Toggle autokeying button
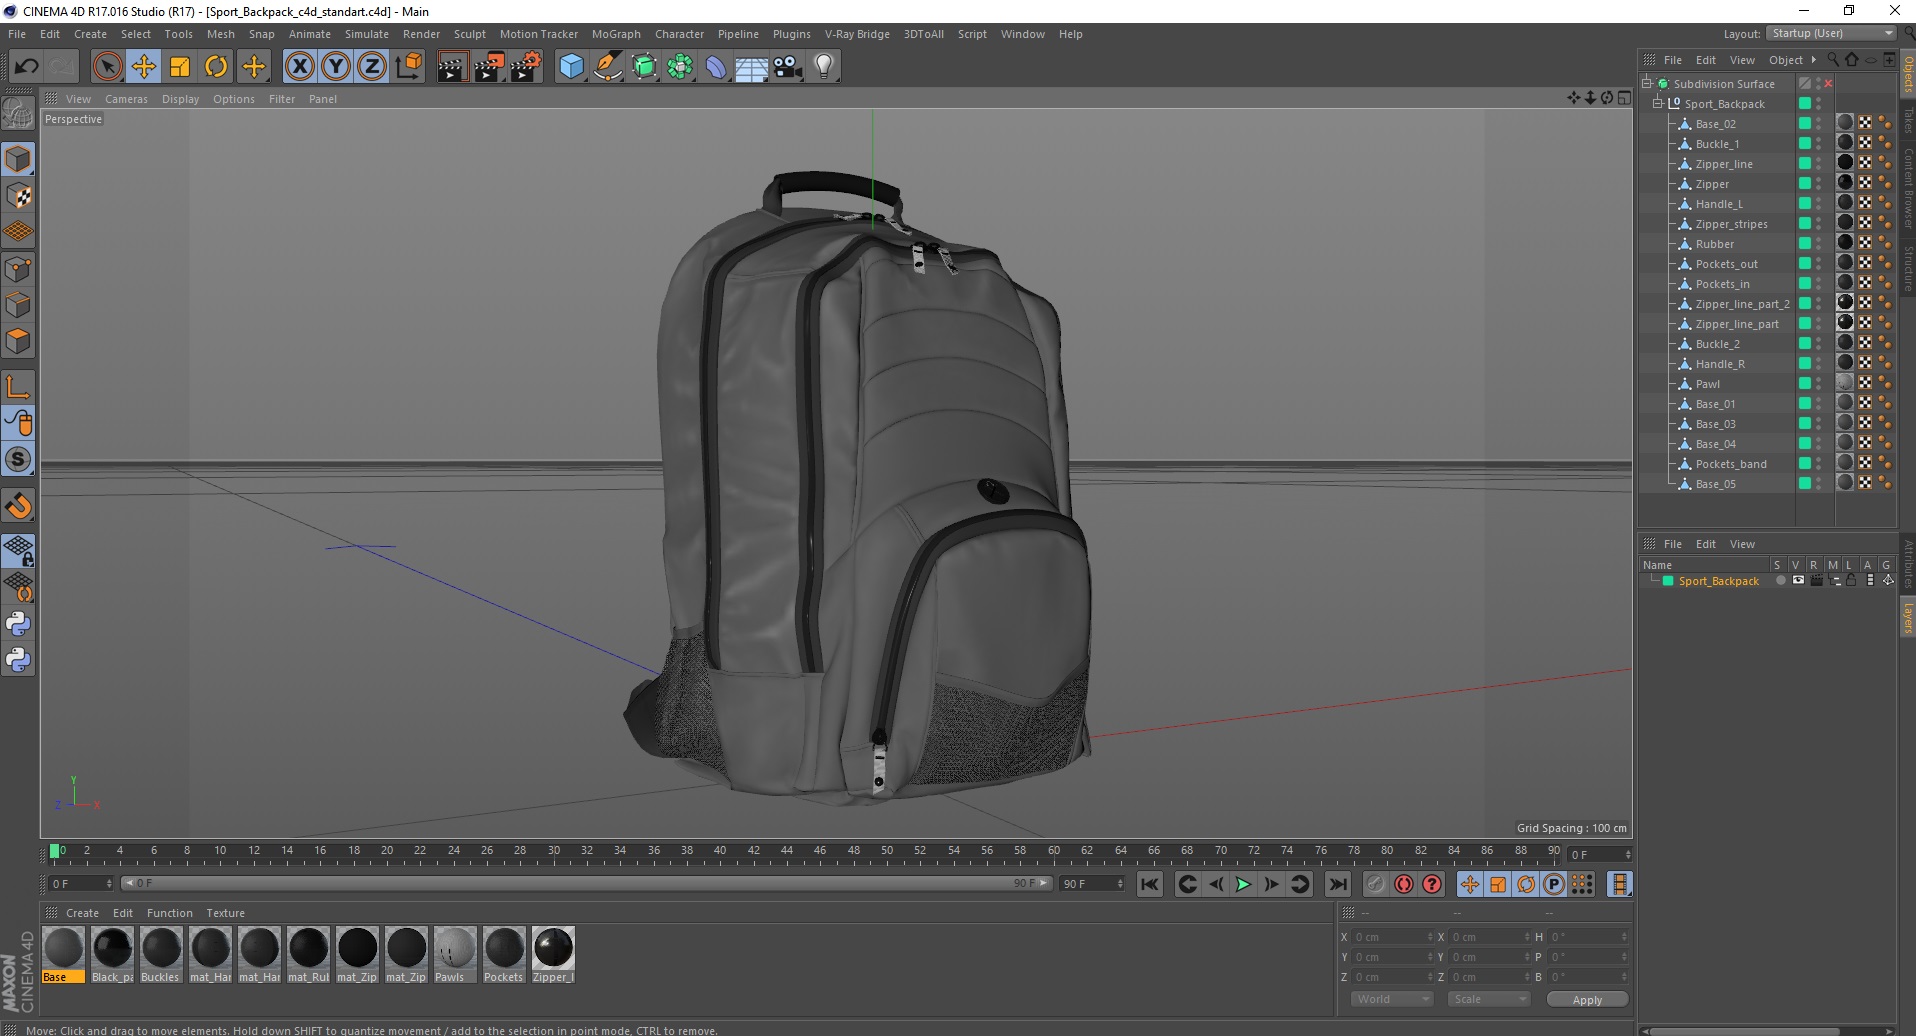Viewport: 1916px width, 1036px height. 1404,884
